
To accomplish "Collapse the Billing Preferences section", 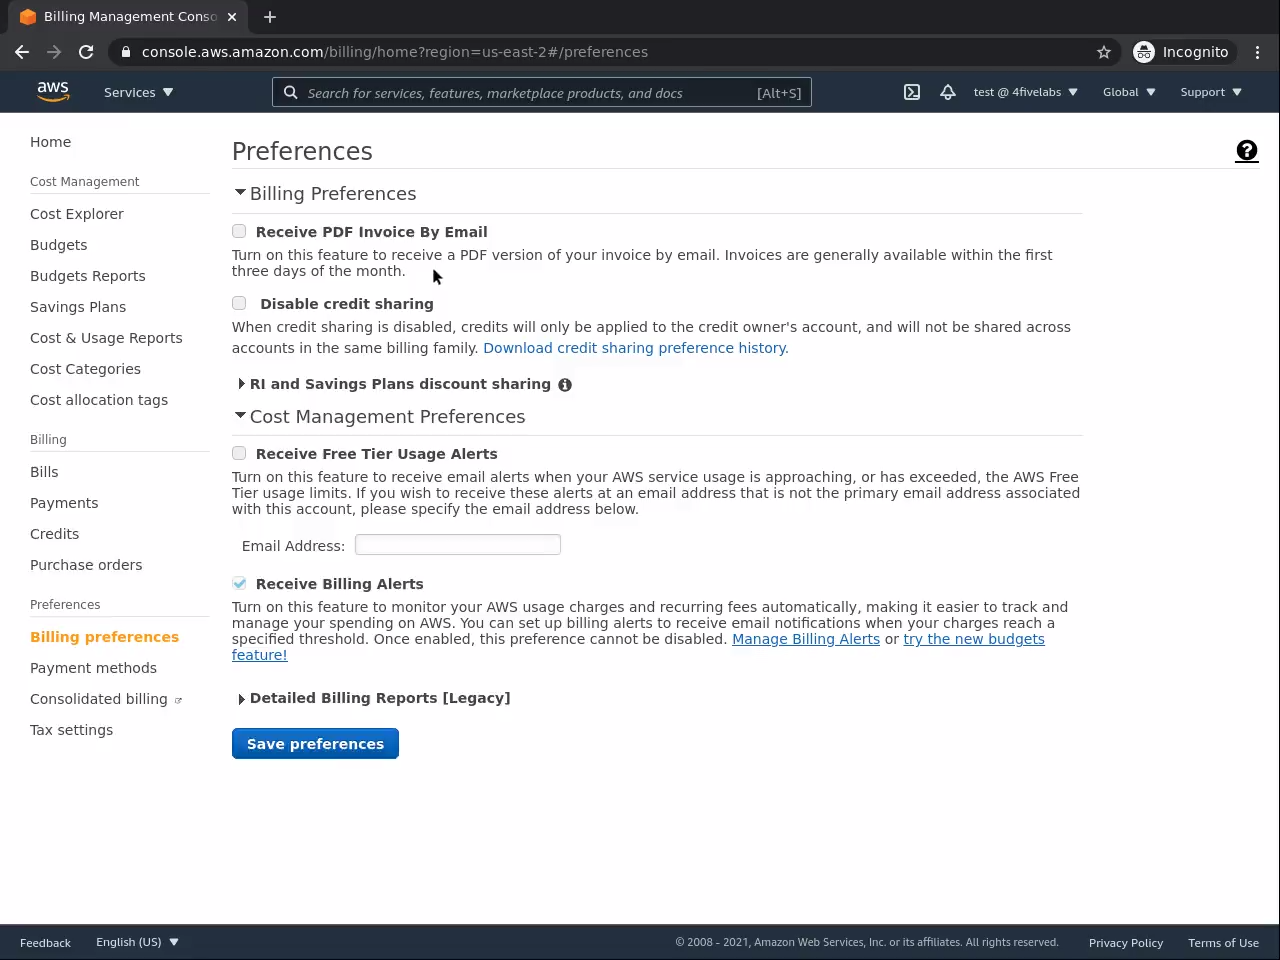I will [x=240, y=193].
